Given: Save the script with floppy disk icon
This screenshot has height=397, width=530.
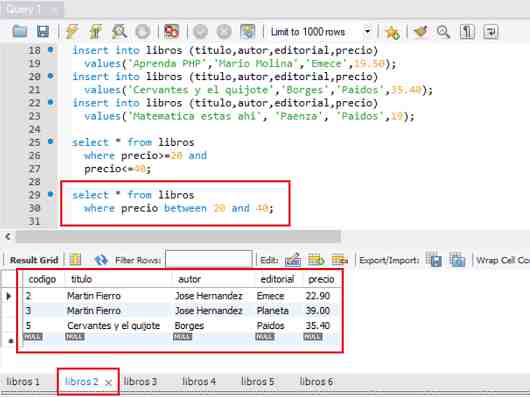Looking at the screenshot, I should (x=43, y=32).
